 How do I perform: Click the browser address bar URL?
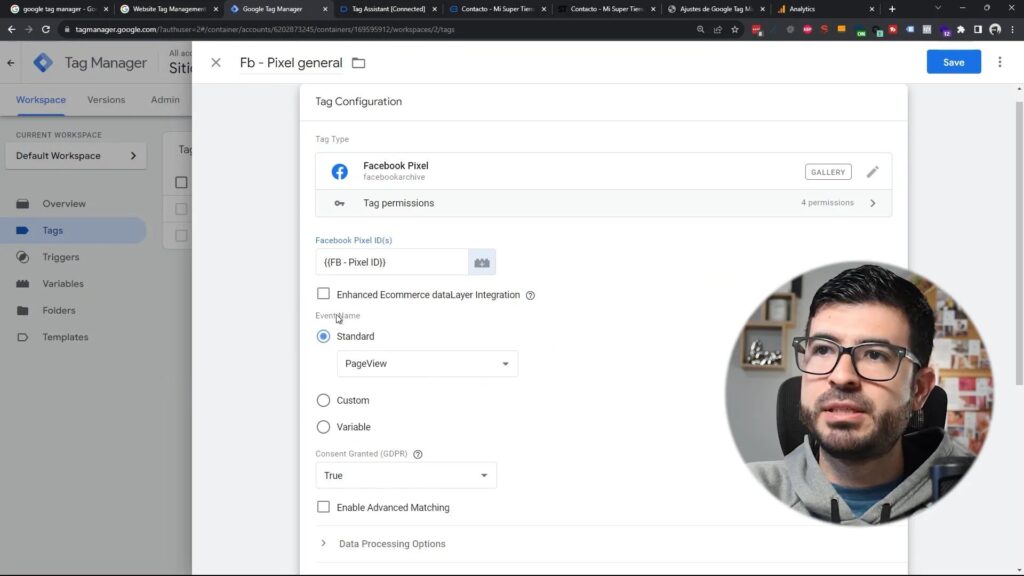[264, 29]
